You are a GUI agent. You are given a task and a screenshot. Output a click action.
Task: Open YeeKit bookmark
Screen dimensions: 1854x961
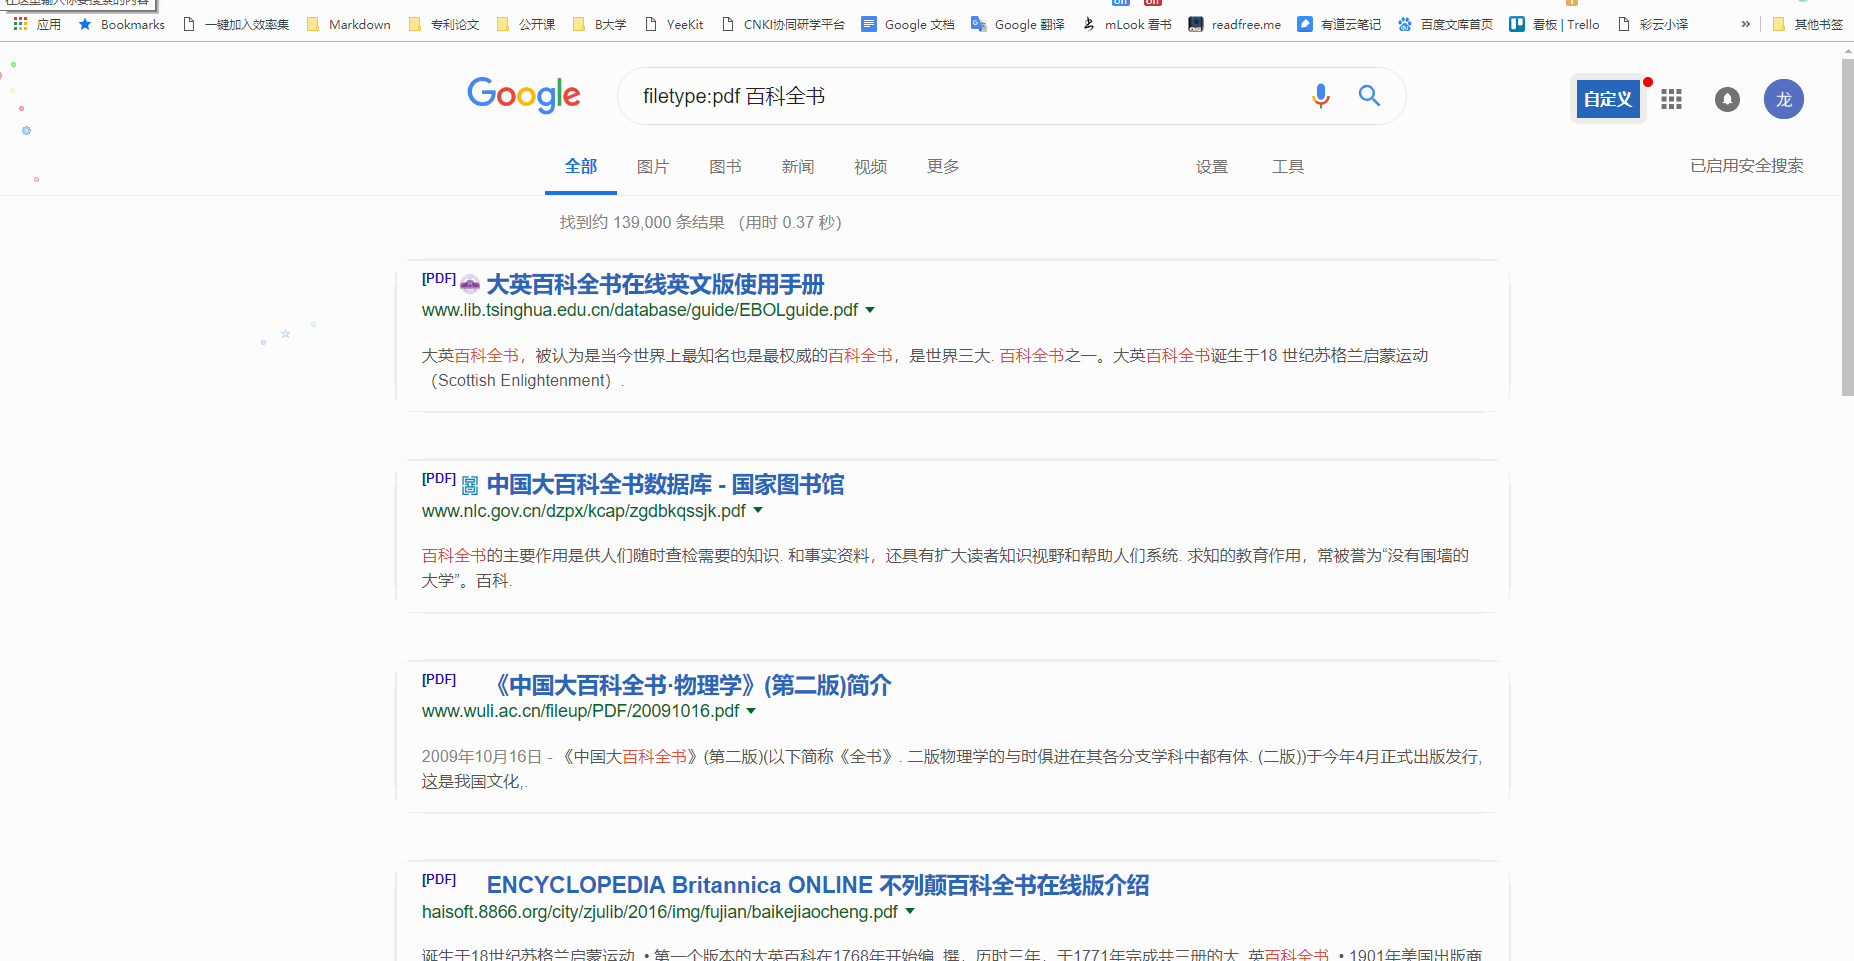673,24
